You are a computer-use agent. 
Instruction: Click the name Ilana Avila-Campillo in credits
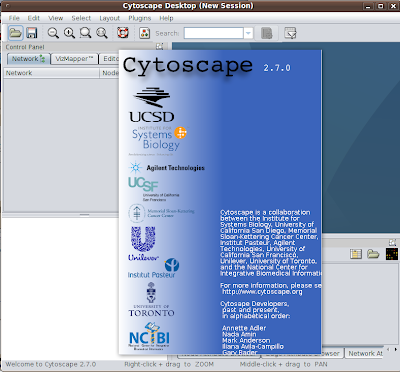point(253,346)
